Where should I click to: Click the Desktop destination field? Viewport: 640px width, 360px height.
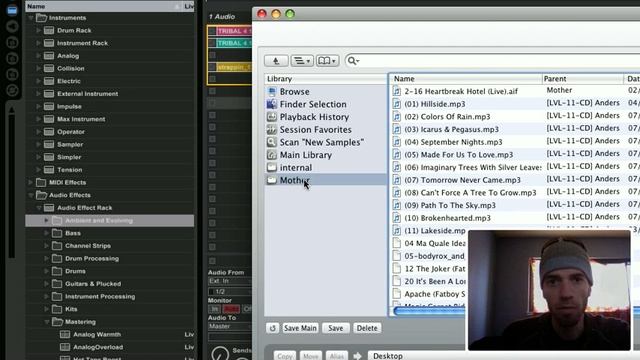[x=416, y=356]
